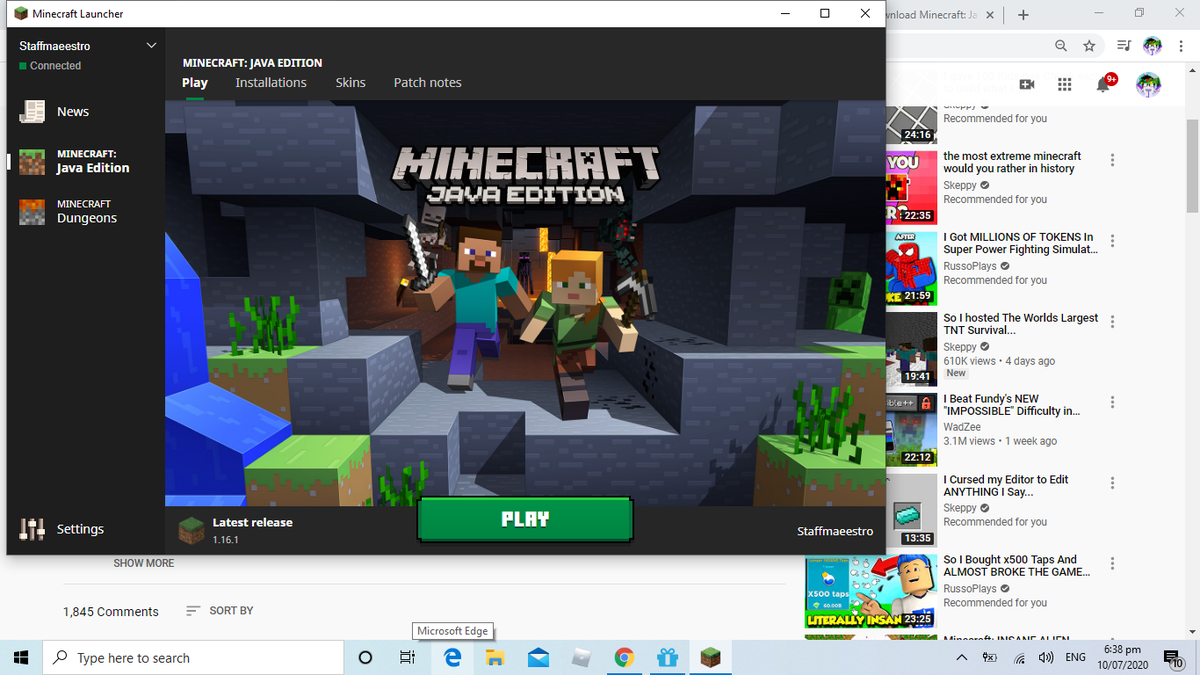Screen dimensions: 1200x675
Task: Open 'I Cursed my Editor' video title
Action: point(1006,486)
